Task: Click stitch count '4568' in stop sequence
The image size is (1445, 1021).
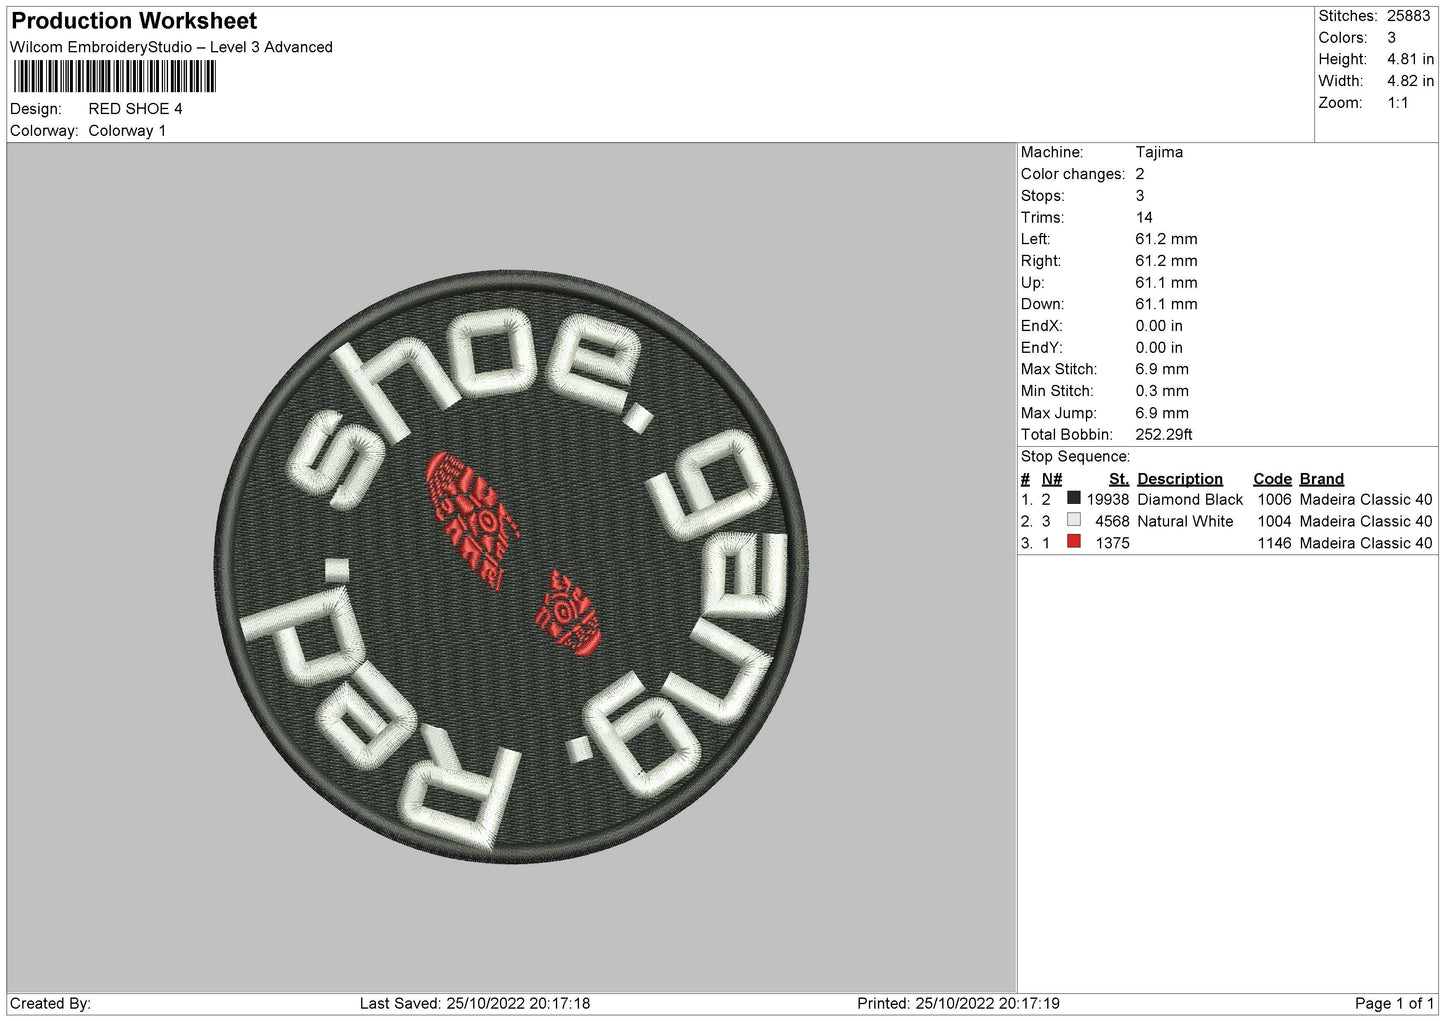Action: coord(1112,522)
